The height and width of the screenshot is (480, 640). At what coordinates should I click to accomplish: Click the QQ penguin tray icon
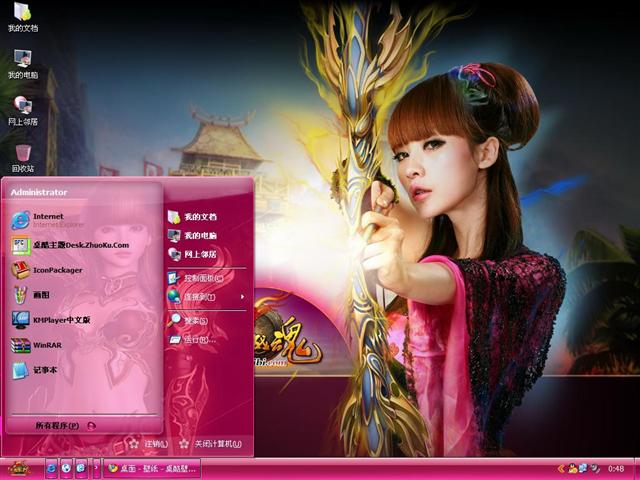pos(572,469)
